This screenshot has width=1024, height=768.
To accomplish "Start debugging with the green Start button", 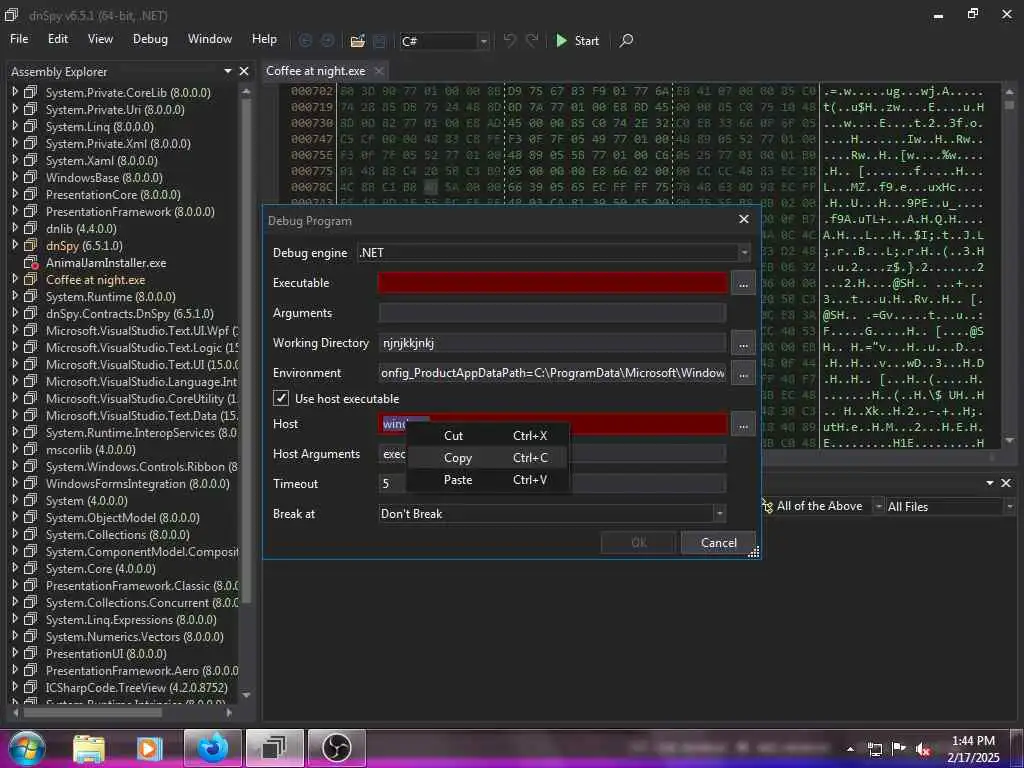I will pos(577,40).
